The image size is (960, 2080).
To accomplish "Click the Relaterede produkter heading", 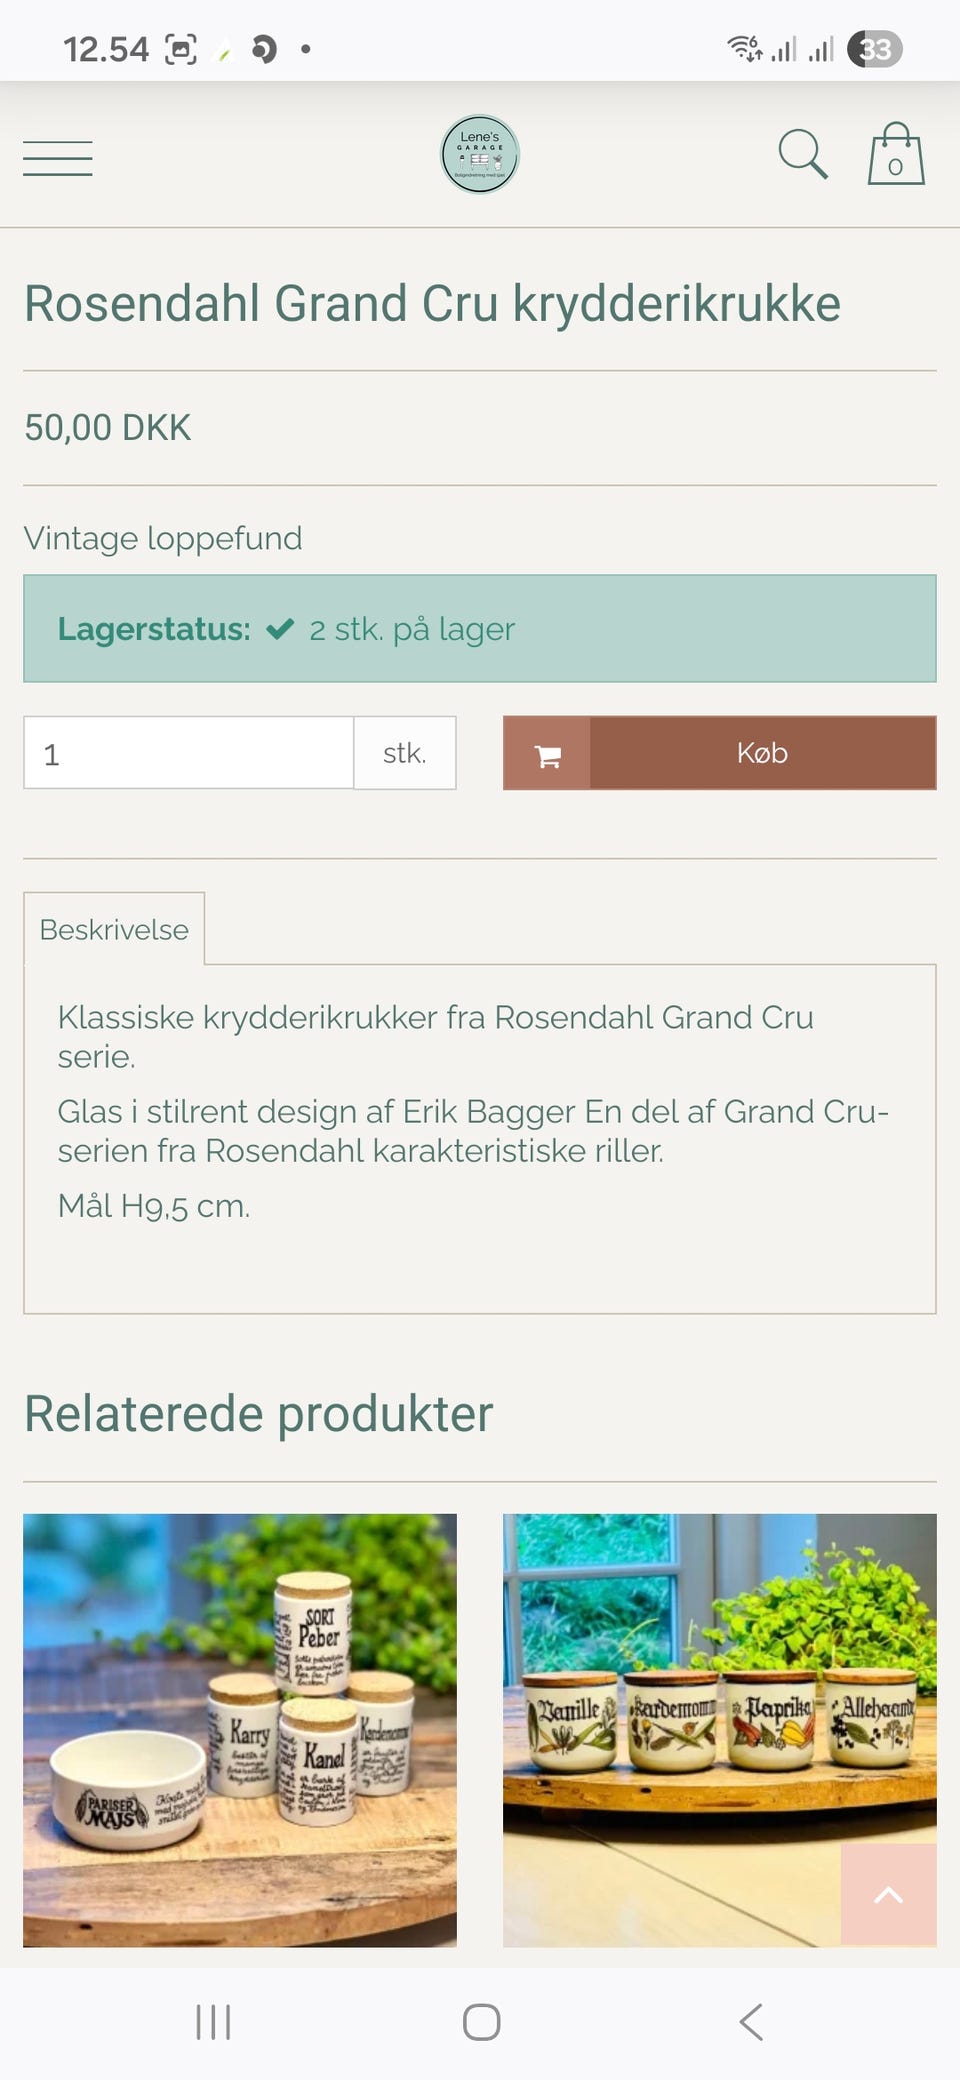I will click(258, 1413).
